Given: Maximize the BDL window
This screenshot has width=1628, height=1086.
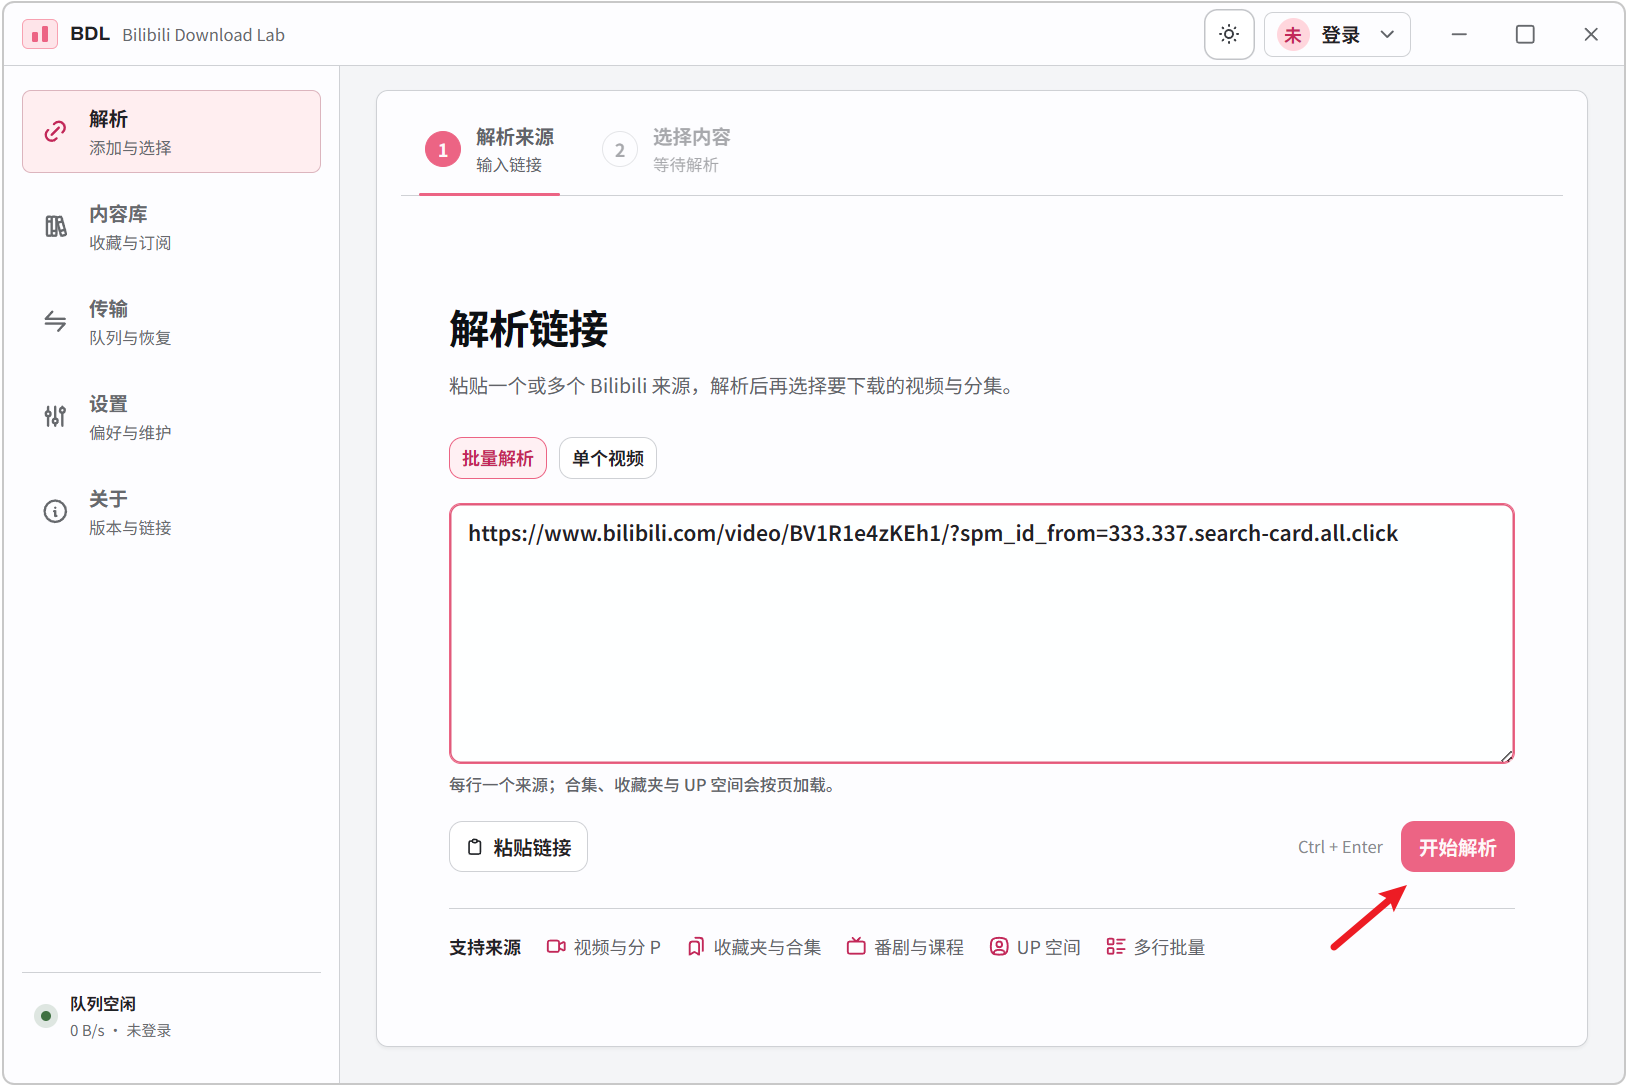Looking at the screenshot, I should (x=1525, y=35).
